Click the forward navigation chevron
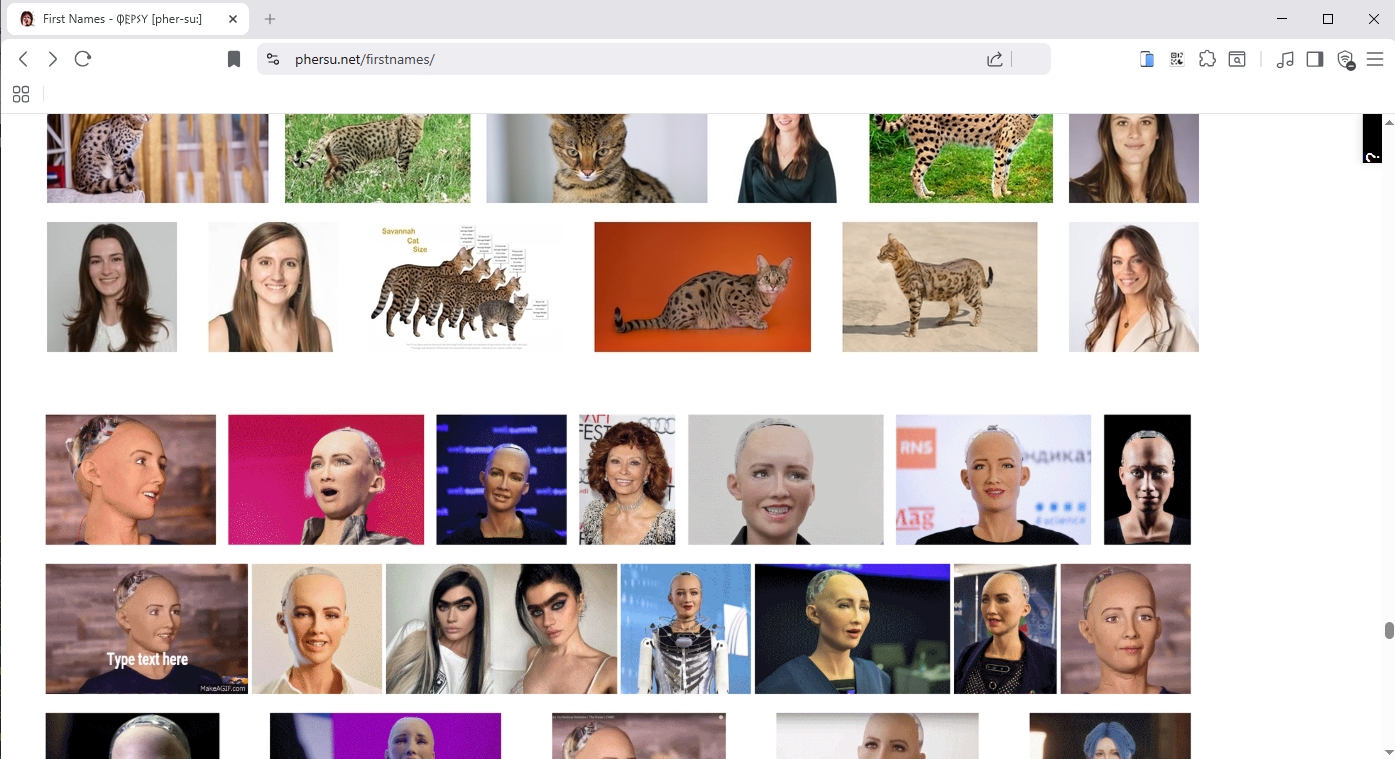This screenshot has width=1395, height=759. pyautogui.click(x=52, y=58)
